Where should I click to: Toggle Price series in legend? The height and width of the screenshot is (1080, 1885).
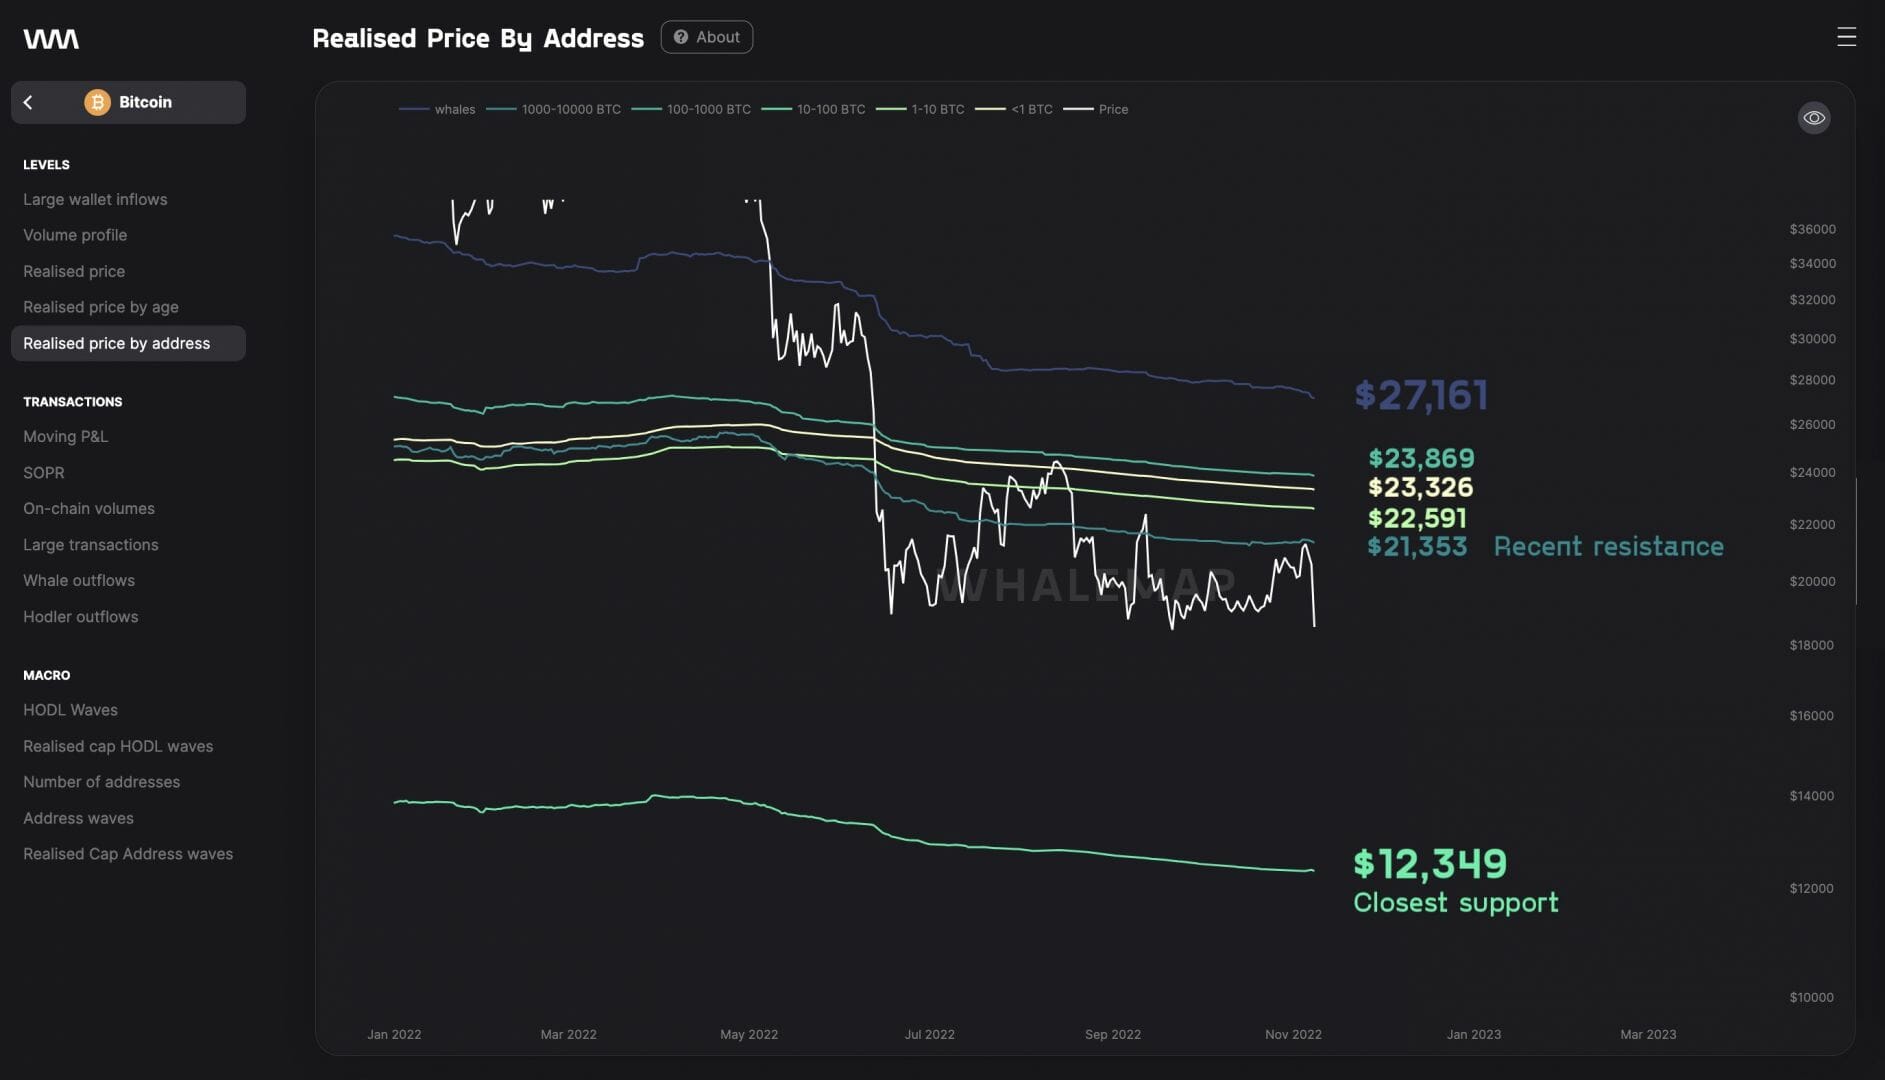pos(1096,109)
